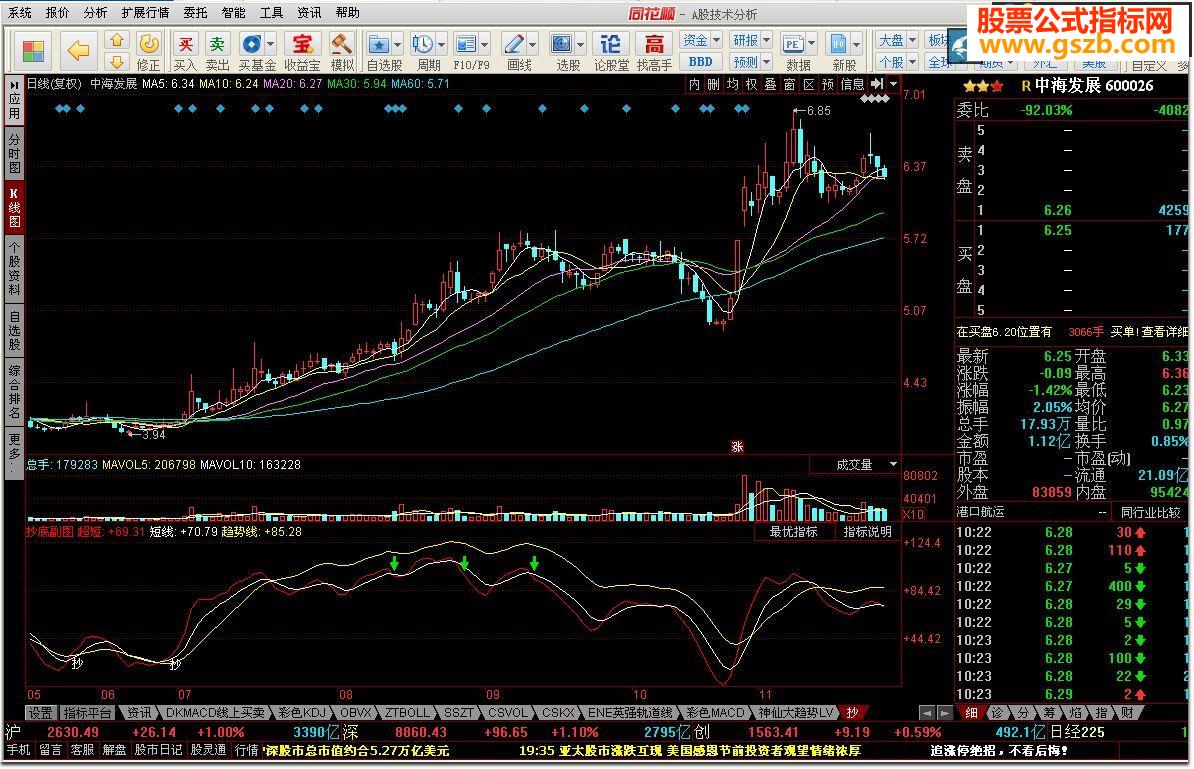The image size is (1194, 769).
Task: Click the 张 marker below candlesticks
Action: tap(736, 447)
